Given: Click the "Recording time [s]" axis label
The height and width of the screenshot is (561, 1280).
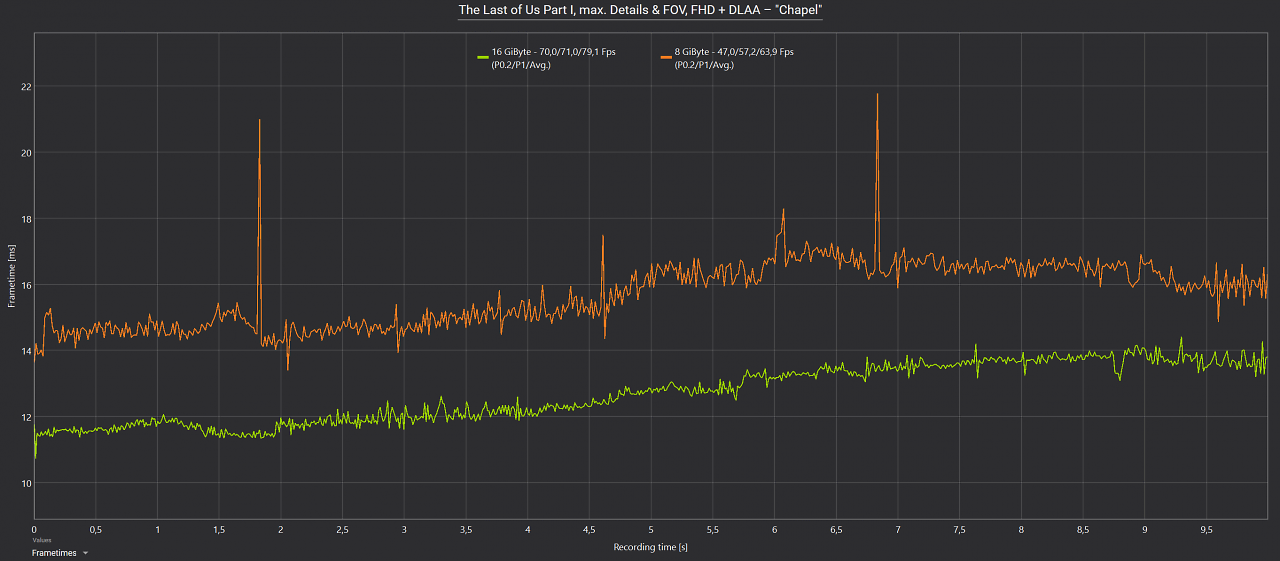Looking at the screenshot, I should click(x=650, y=547).
